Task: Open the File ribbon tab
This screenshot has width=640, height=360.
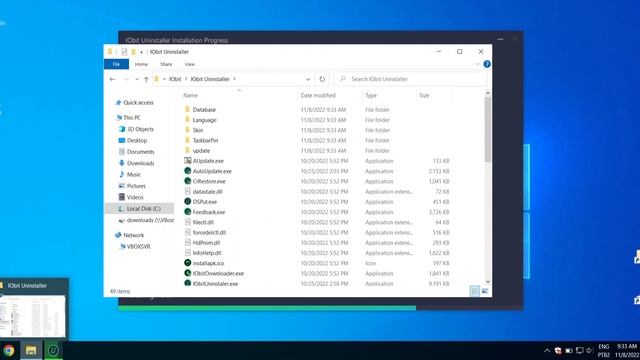Action: pyautogui.click(x=116, y=64)
